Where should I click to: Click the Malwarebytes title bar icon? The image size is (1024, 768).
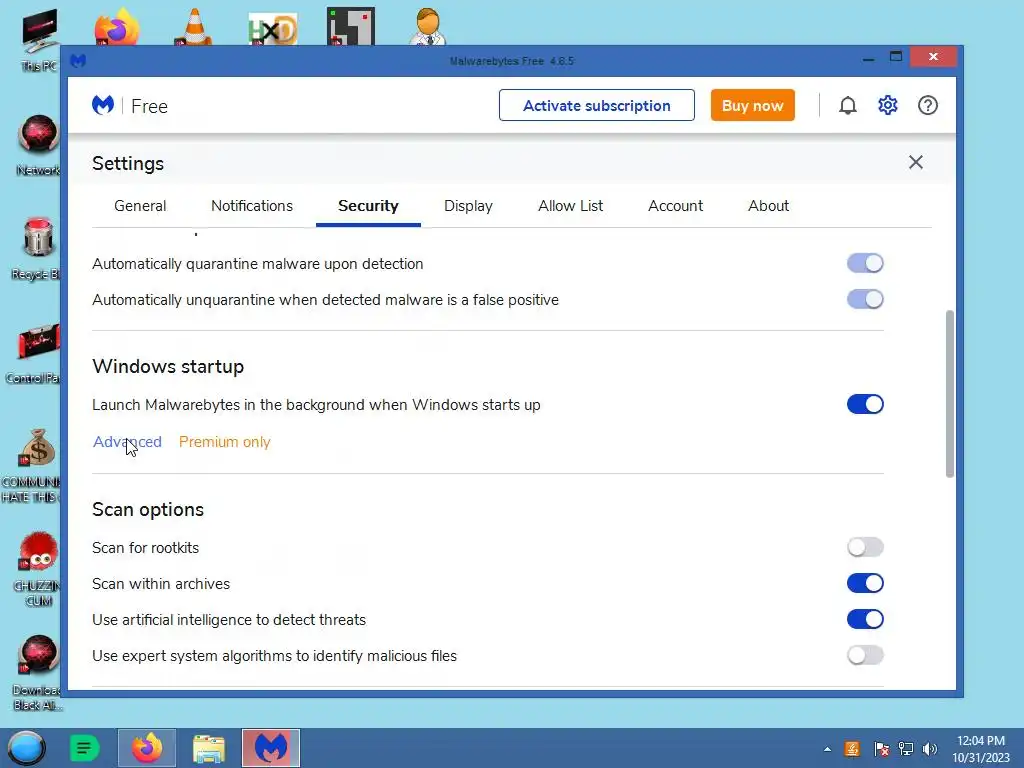78,61
